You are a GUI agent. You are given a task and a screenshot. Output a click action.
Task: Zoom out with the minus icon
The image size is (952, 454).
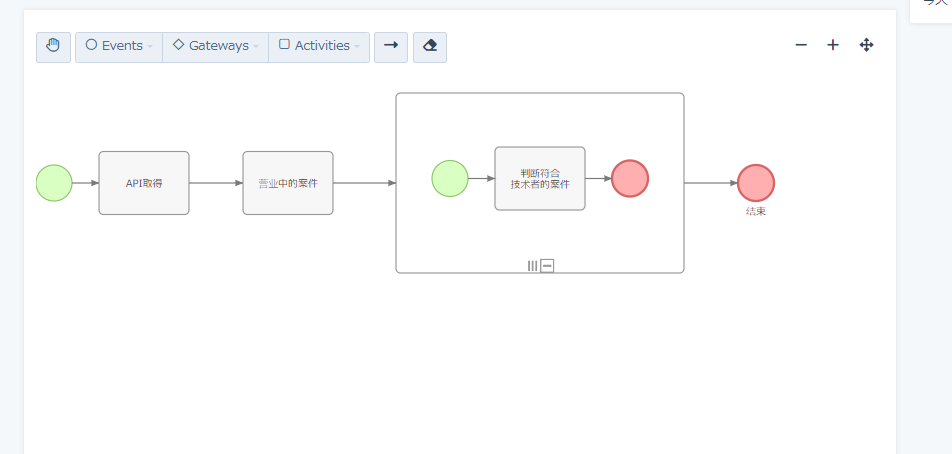coord(801,45)
